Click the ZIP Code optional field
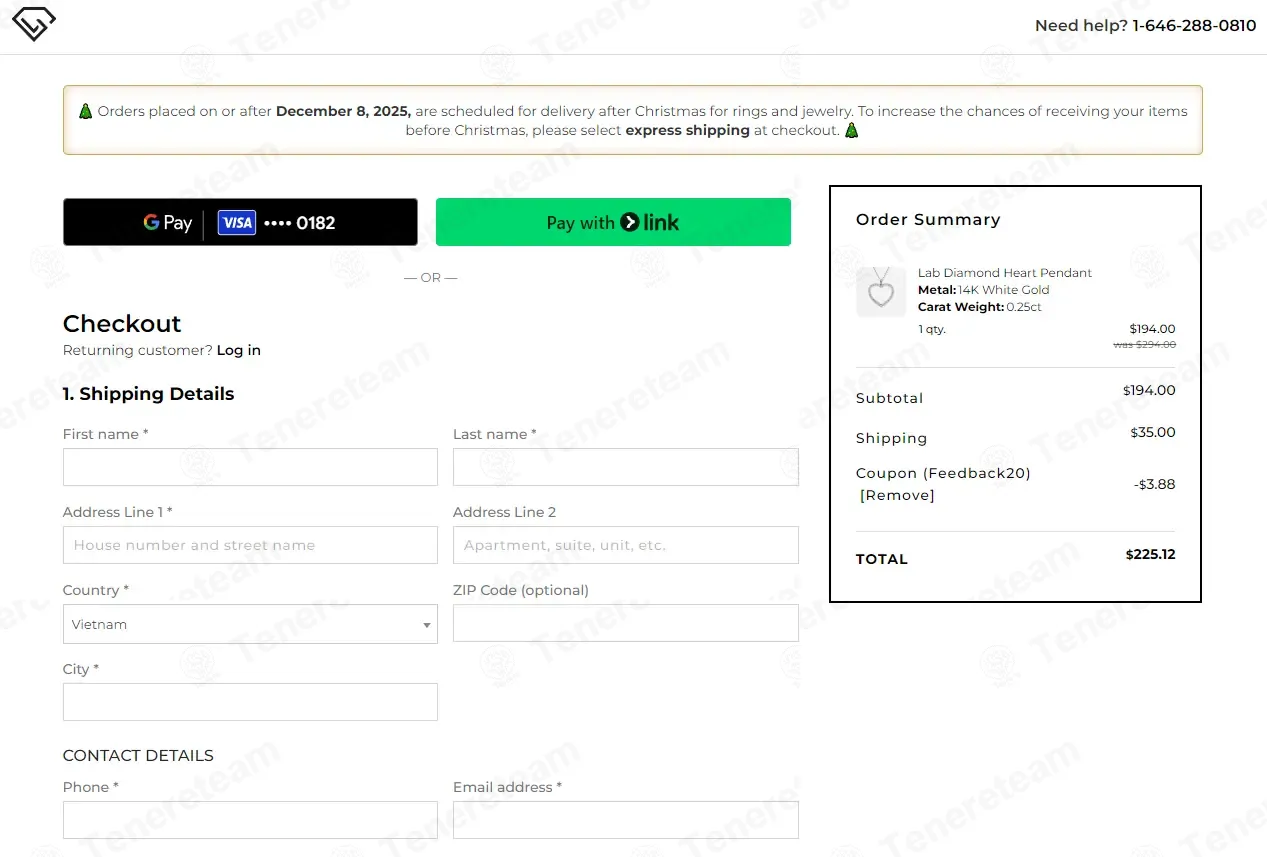The width and height of the screenshot is (1267, 857). coord(626,623)
